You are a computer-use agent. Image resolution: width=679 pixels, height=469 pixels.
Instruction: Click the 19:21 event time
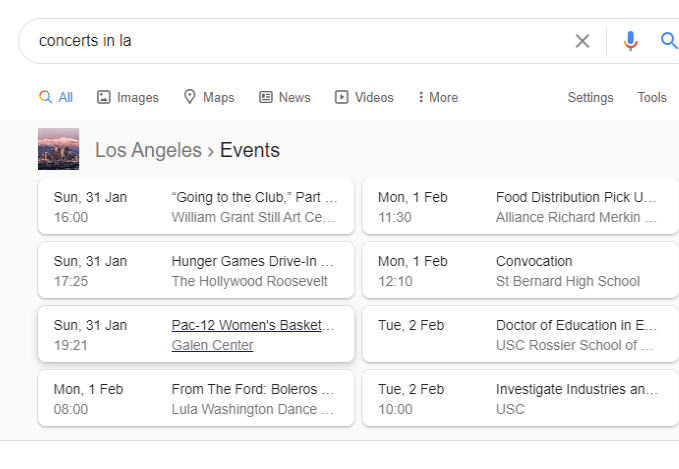(x=71, y=345)
